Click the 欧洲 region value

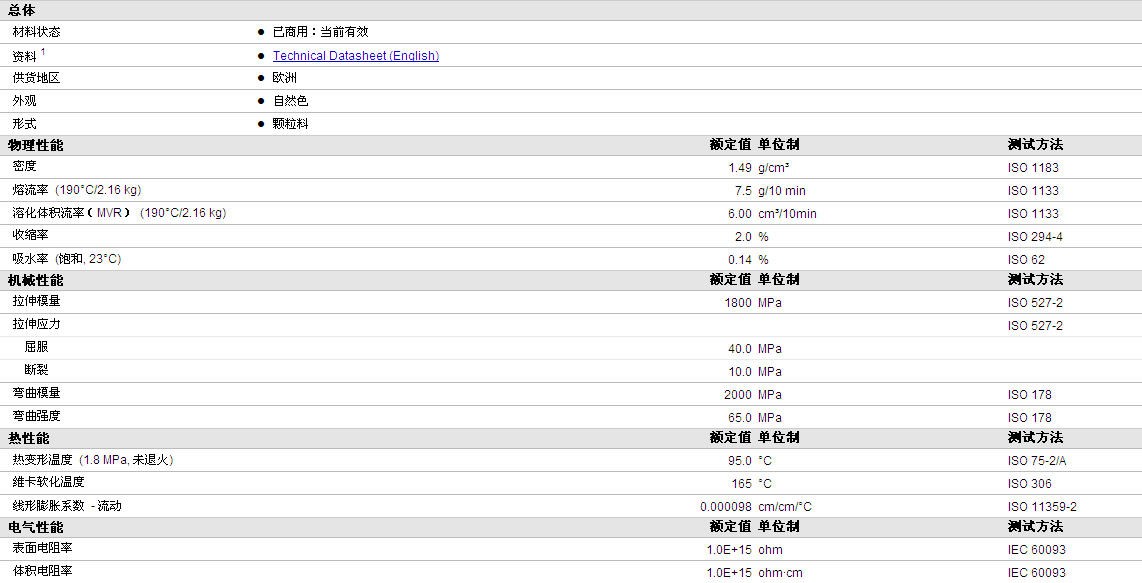[285, 78]
